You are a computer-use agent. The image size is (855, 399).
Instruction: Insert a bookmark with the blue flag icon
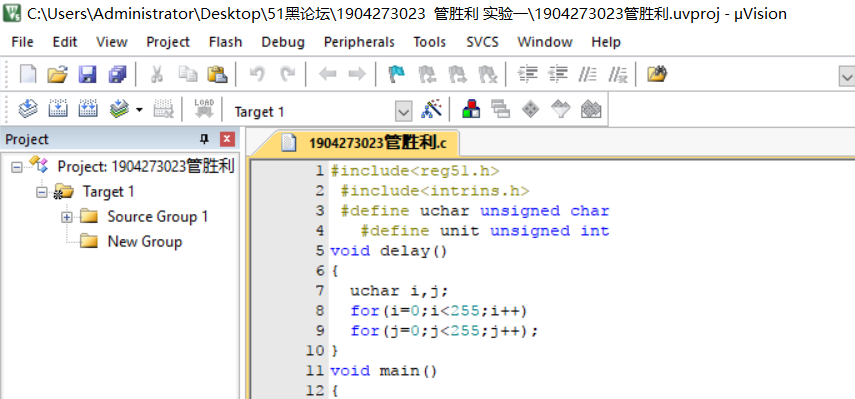point(396,74)
